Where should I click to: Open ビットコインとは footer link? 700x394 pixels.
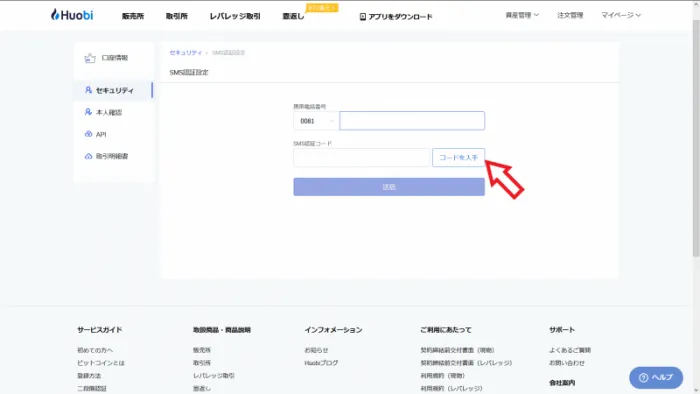(101, 363)
